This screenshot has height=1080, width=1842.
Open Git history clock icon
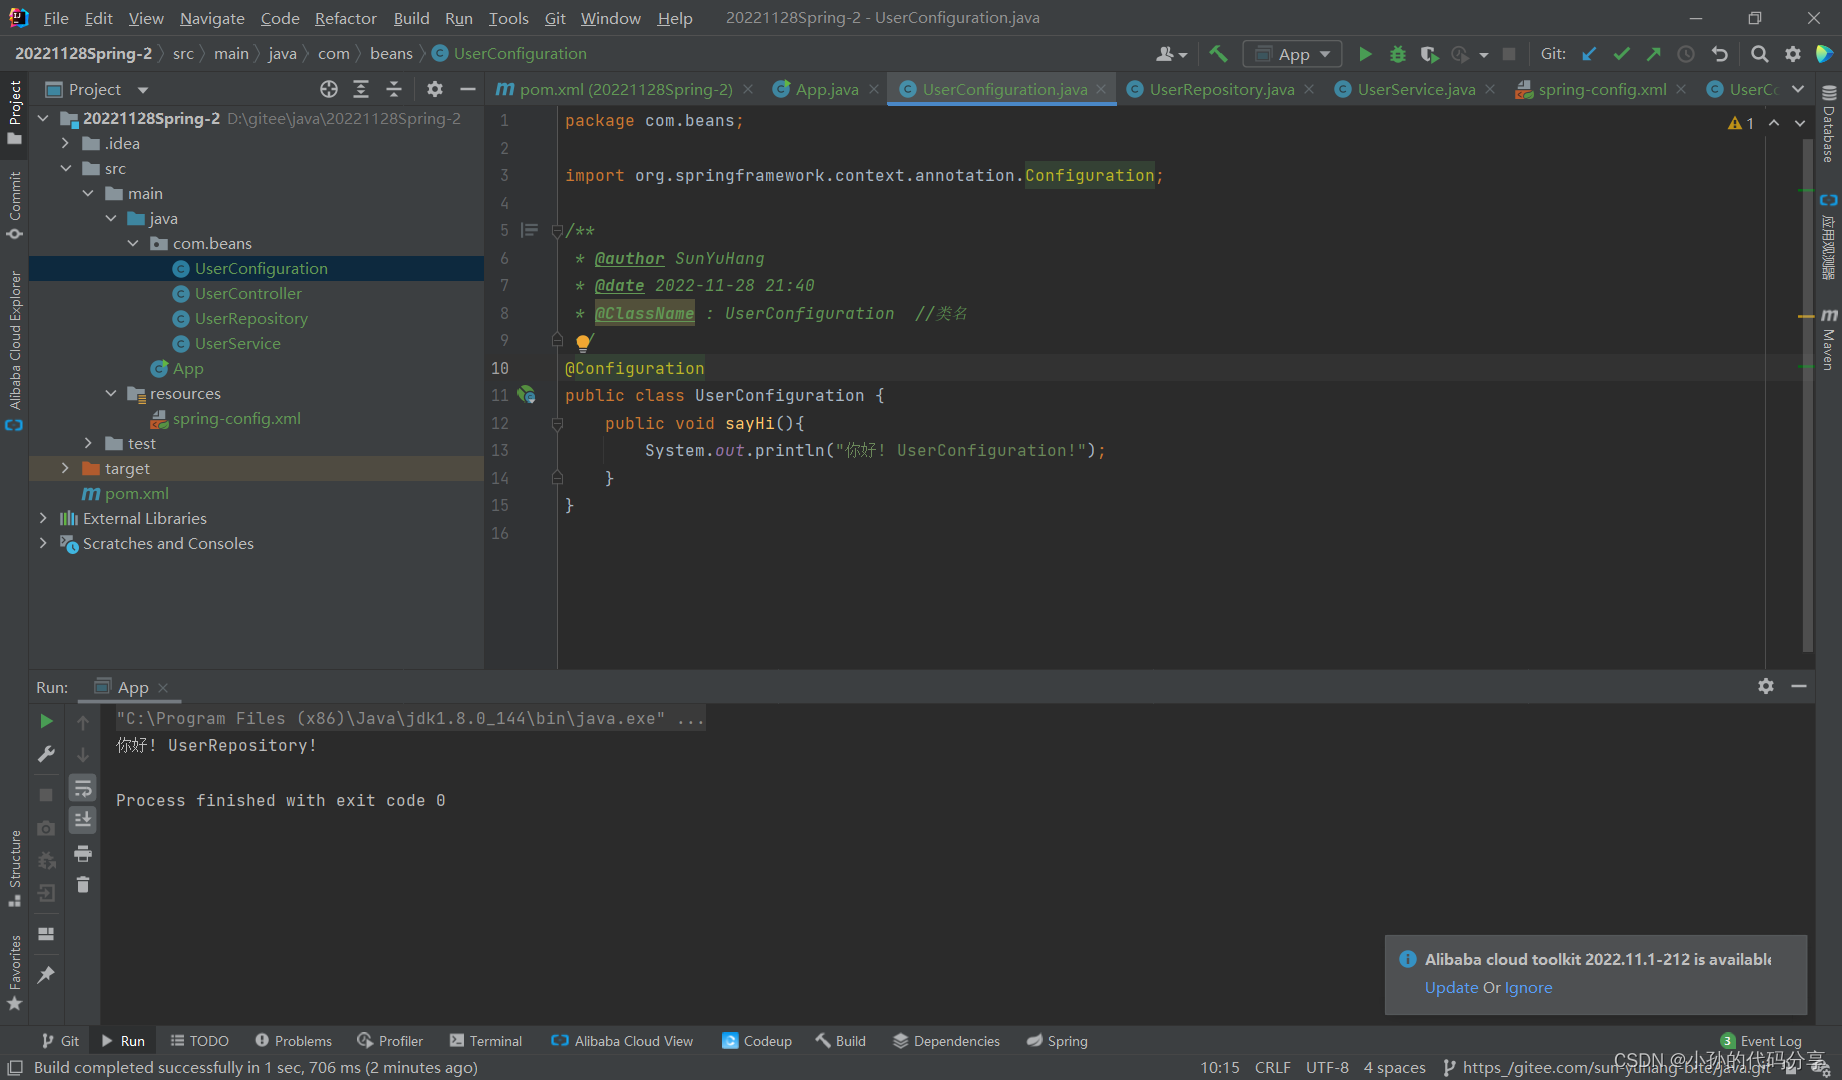click(1686, 54)
